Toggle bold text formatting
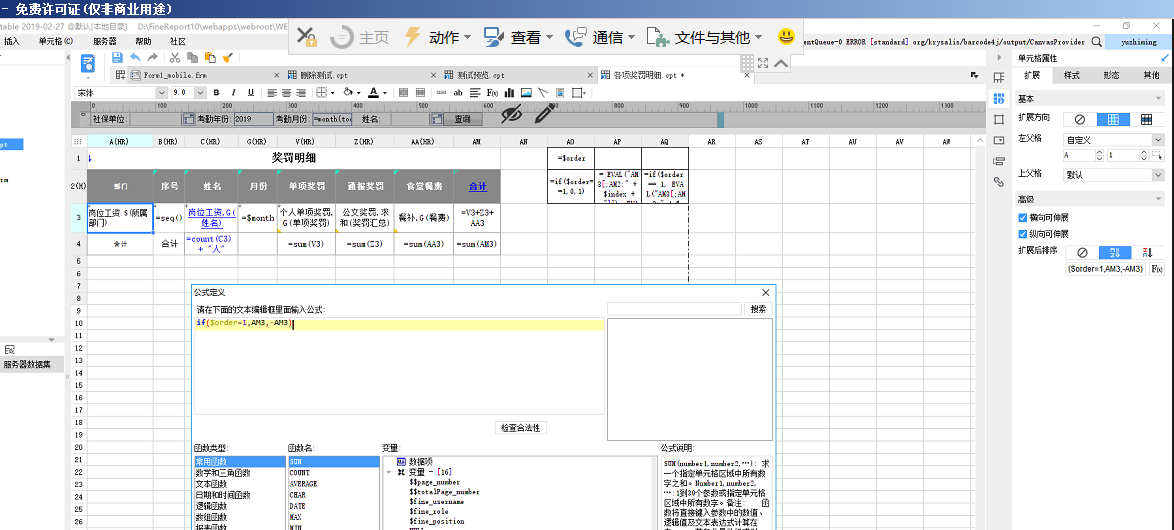Screen dimensions: 1174x530 tap(216, 93)
